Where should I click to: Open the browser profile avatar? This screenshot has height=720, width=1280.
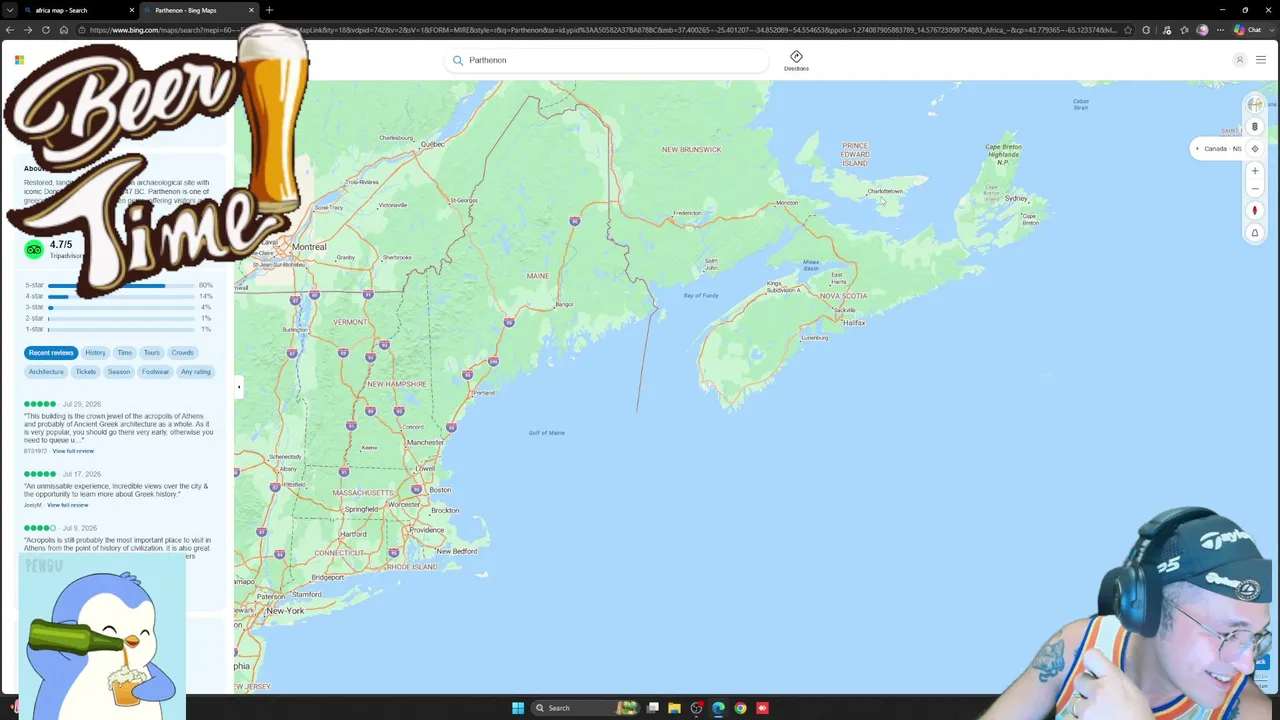click(1202, 30)
